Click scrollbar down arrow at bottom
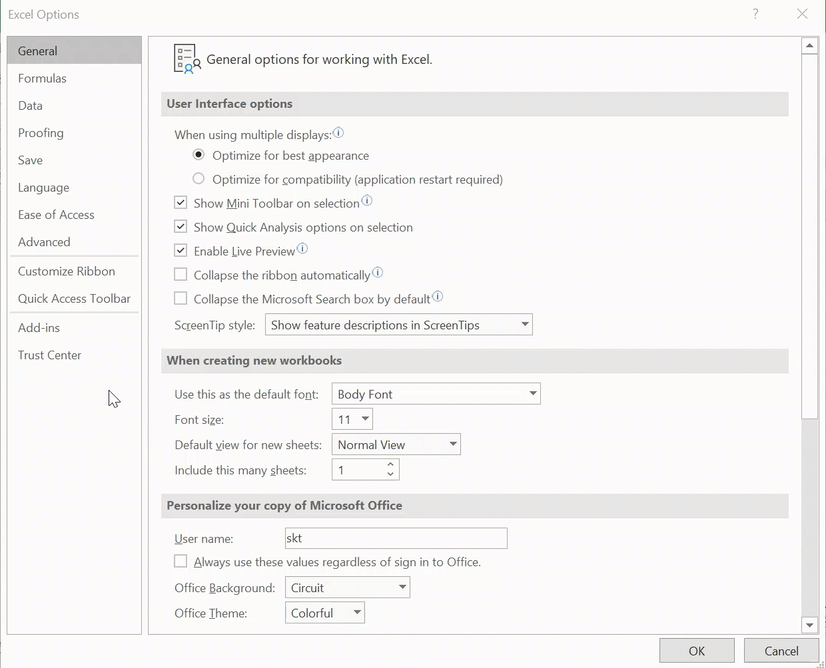This screenshot has height=668, width=826. (810, 625)
